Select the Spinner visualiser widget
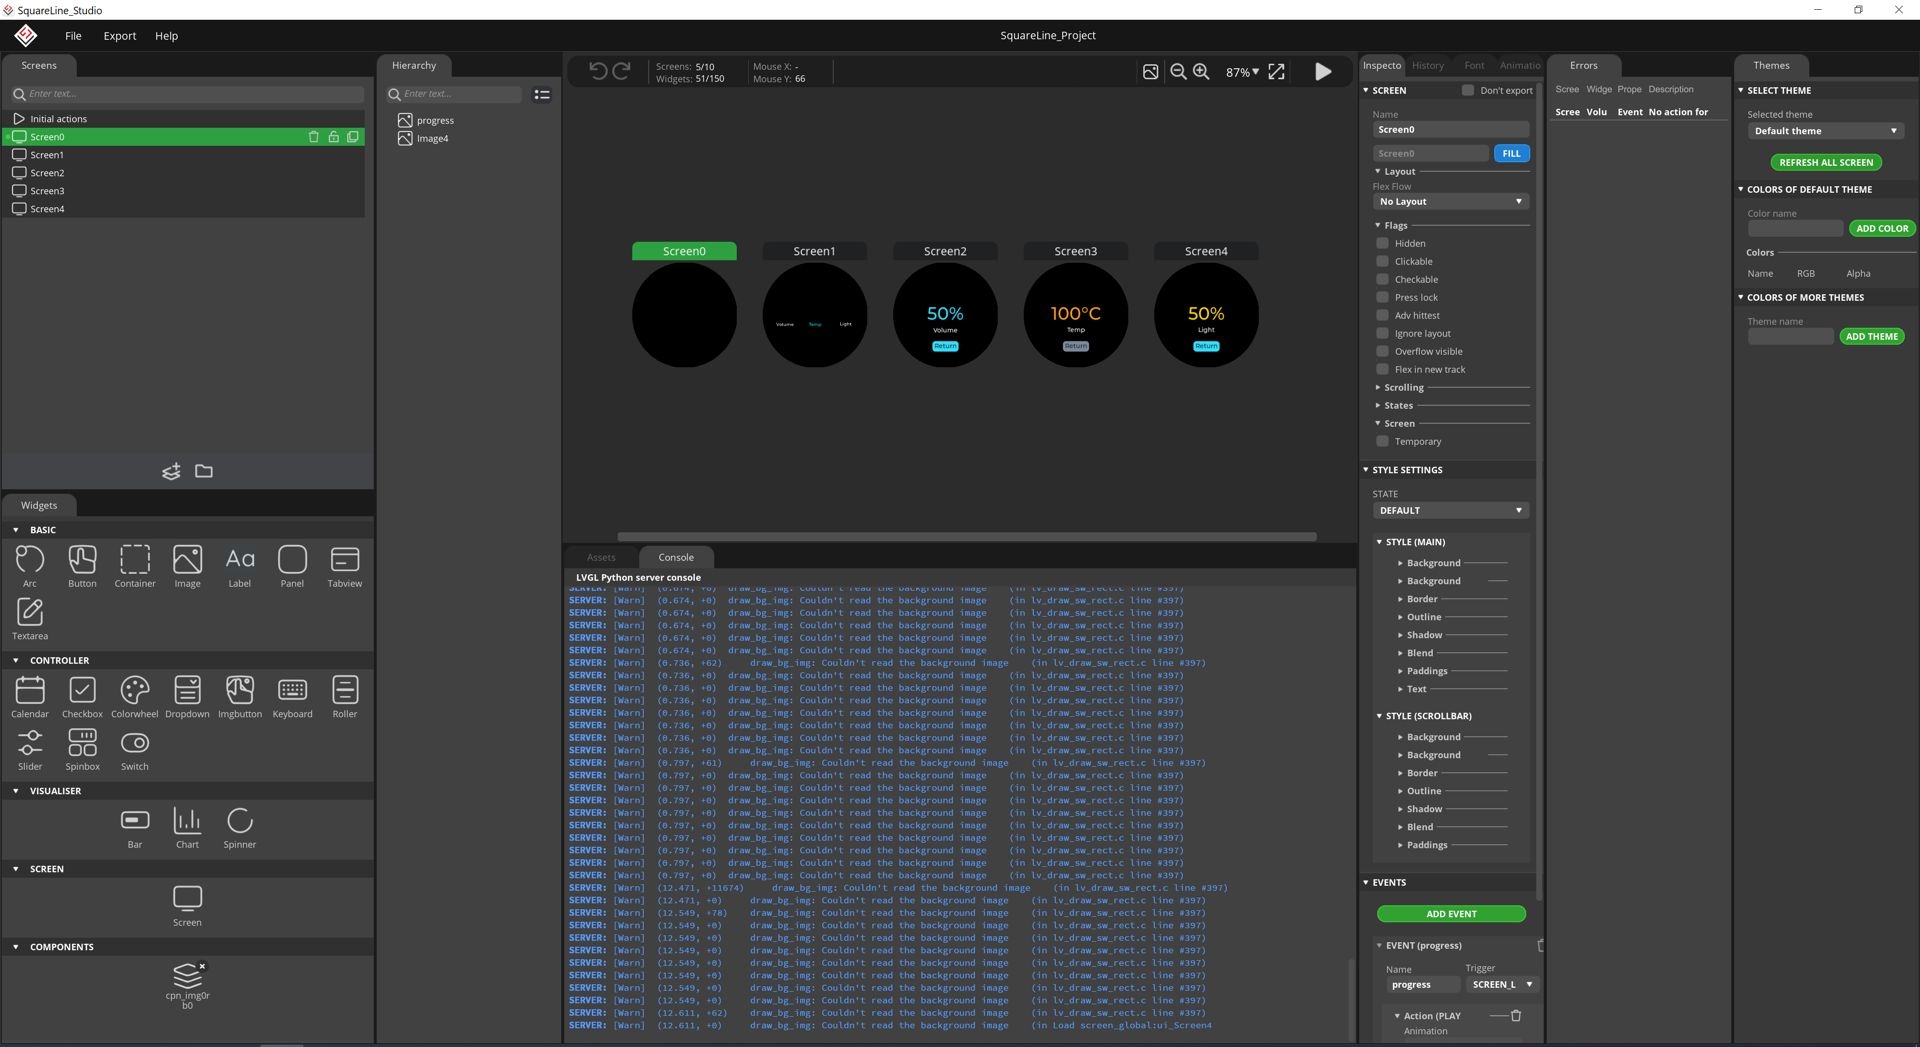This screenshot has height=1047, width=1920. pyautogui.click(x=239, y=822)
